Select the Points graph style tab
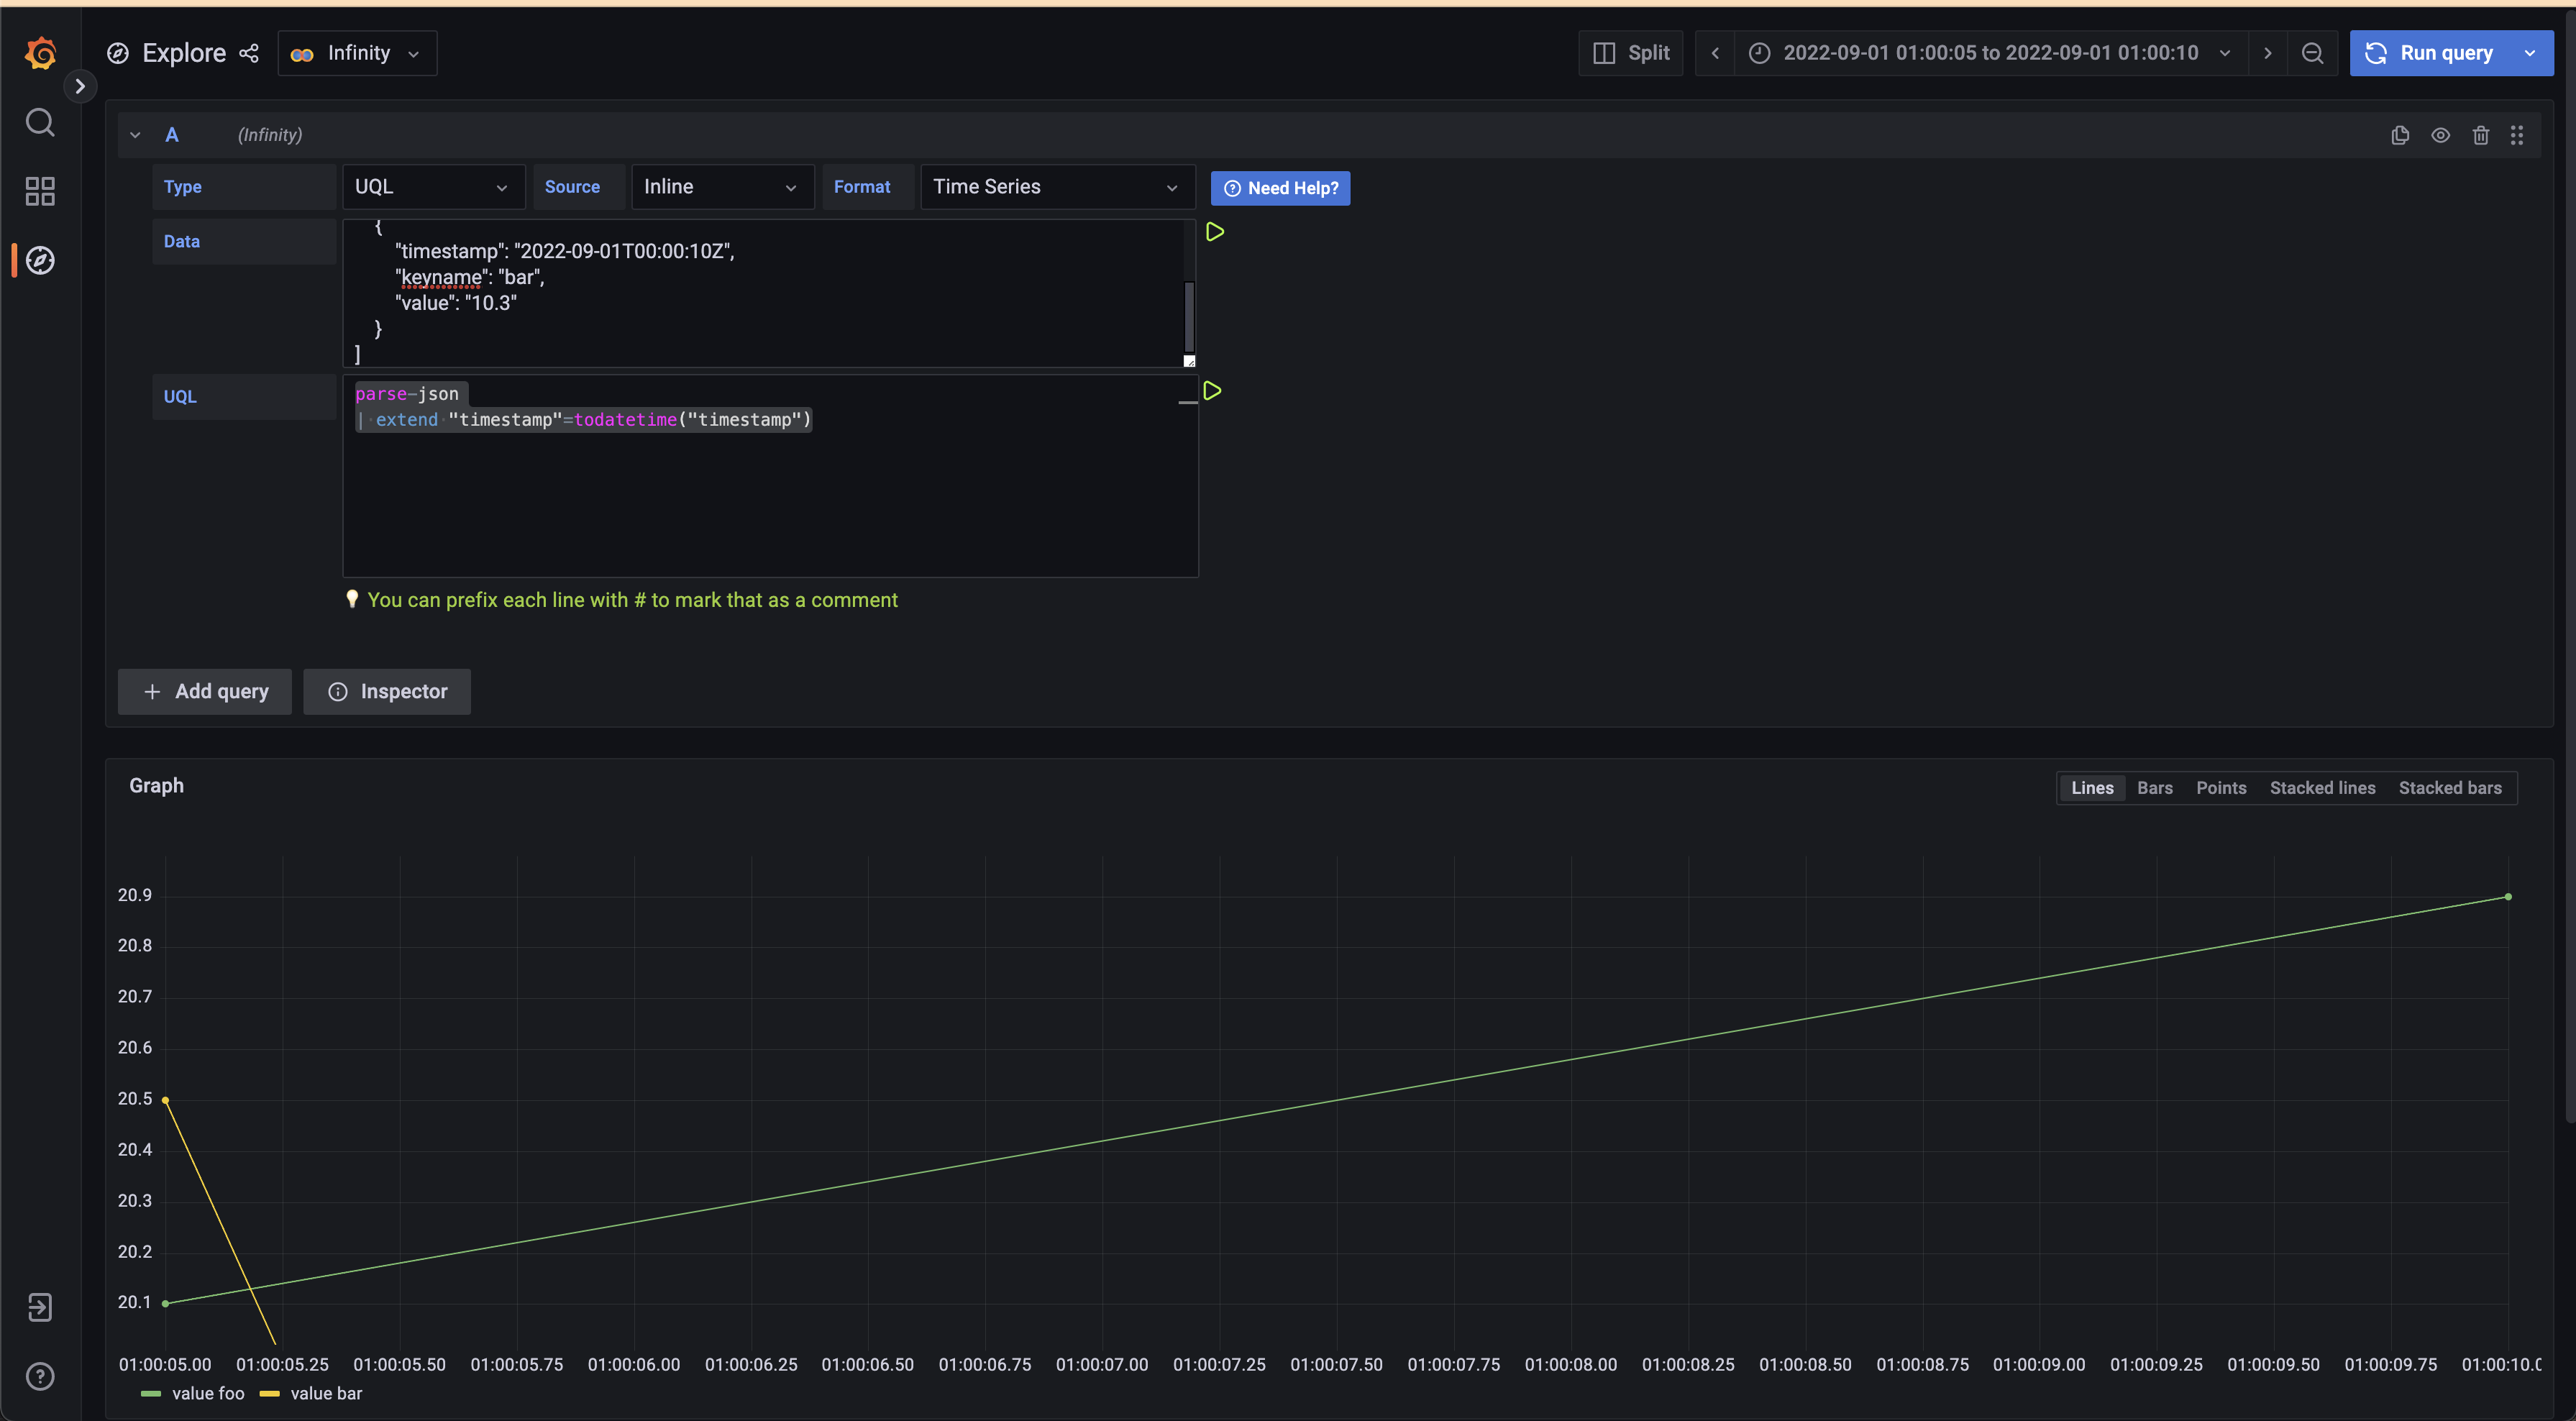Viewport: 2576px width, 1421px height. (x=2220, y=787)
